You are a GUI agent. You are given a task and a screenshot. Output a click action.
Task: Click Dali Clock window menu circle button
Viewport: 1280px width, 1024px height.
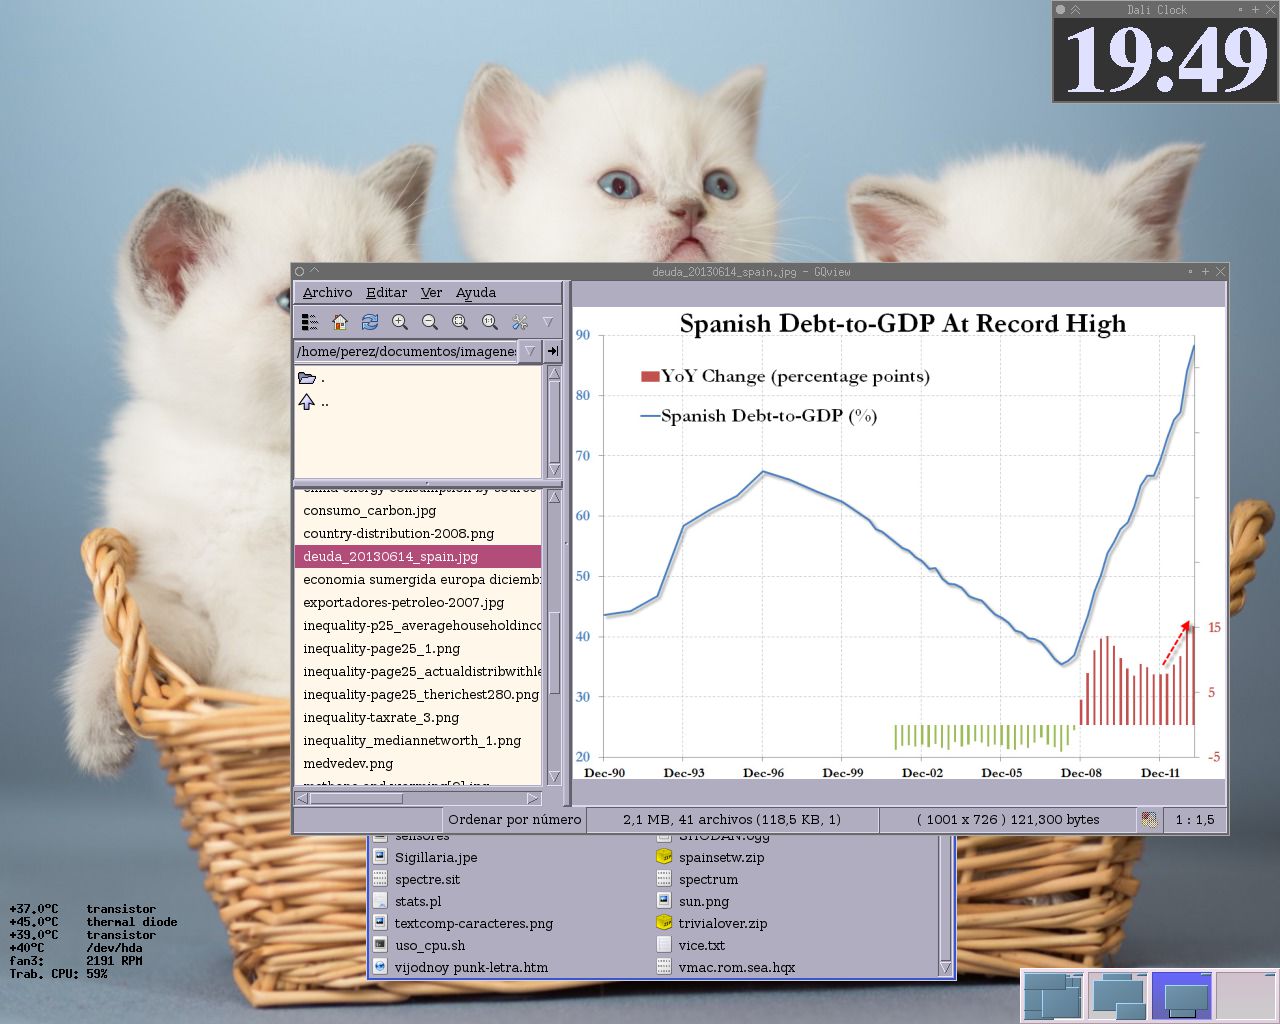[x=1061, y=9]
